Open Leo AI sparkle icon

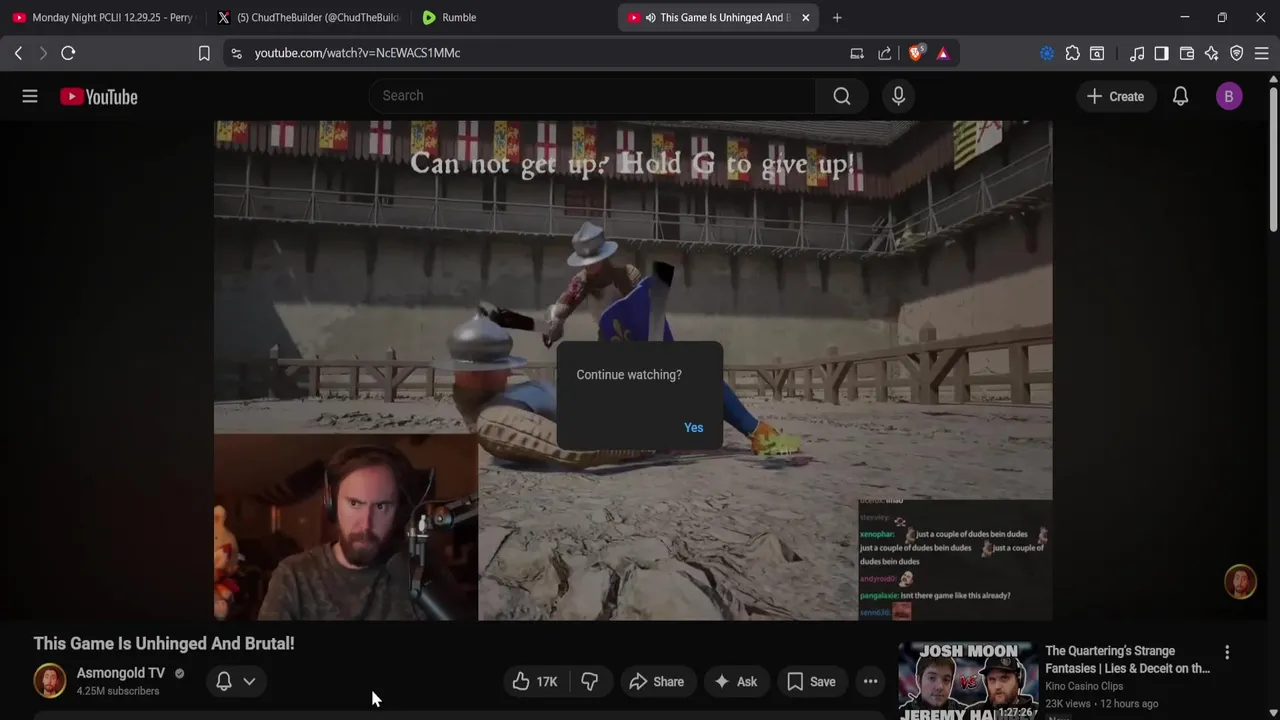click(x=1212, y=53)
